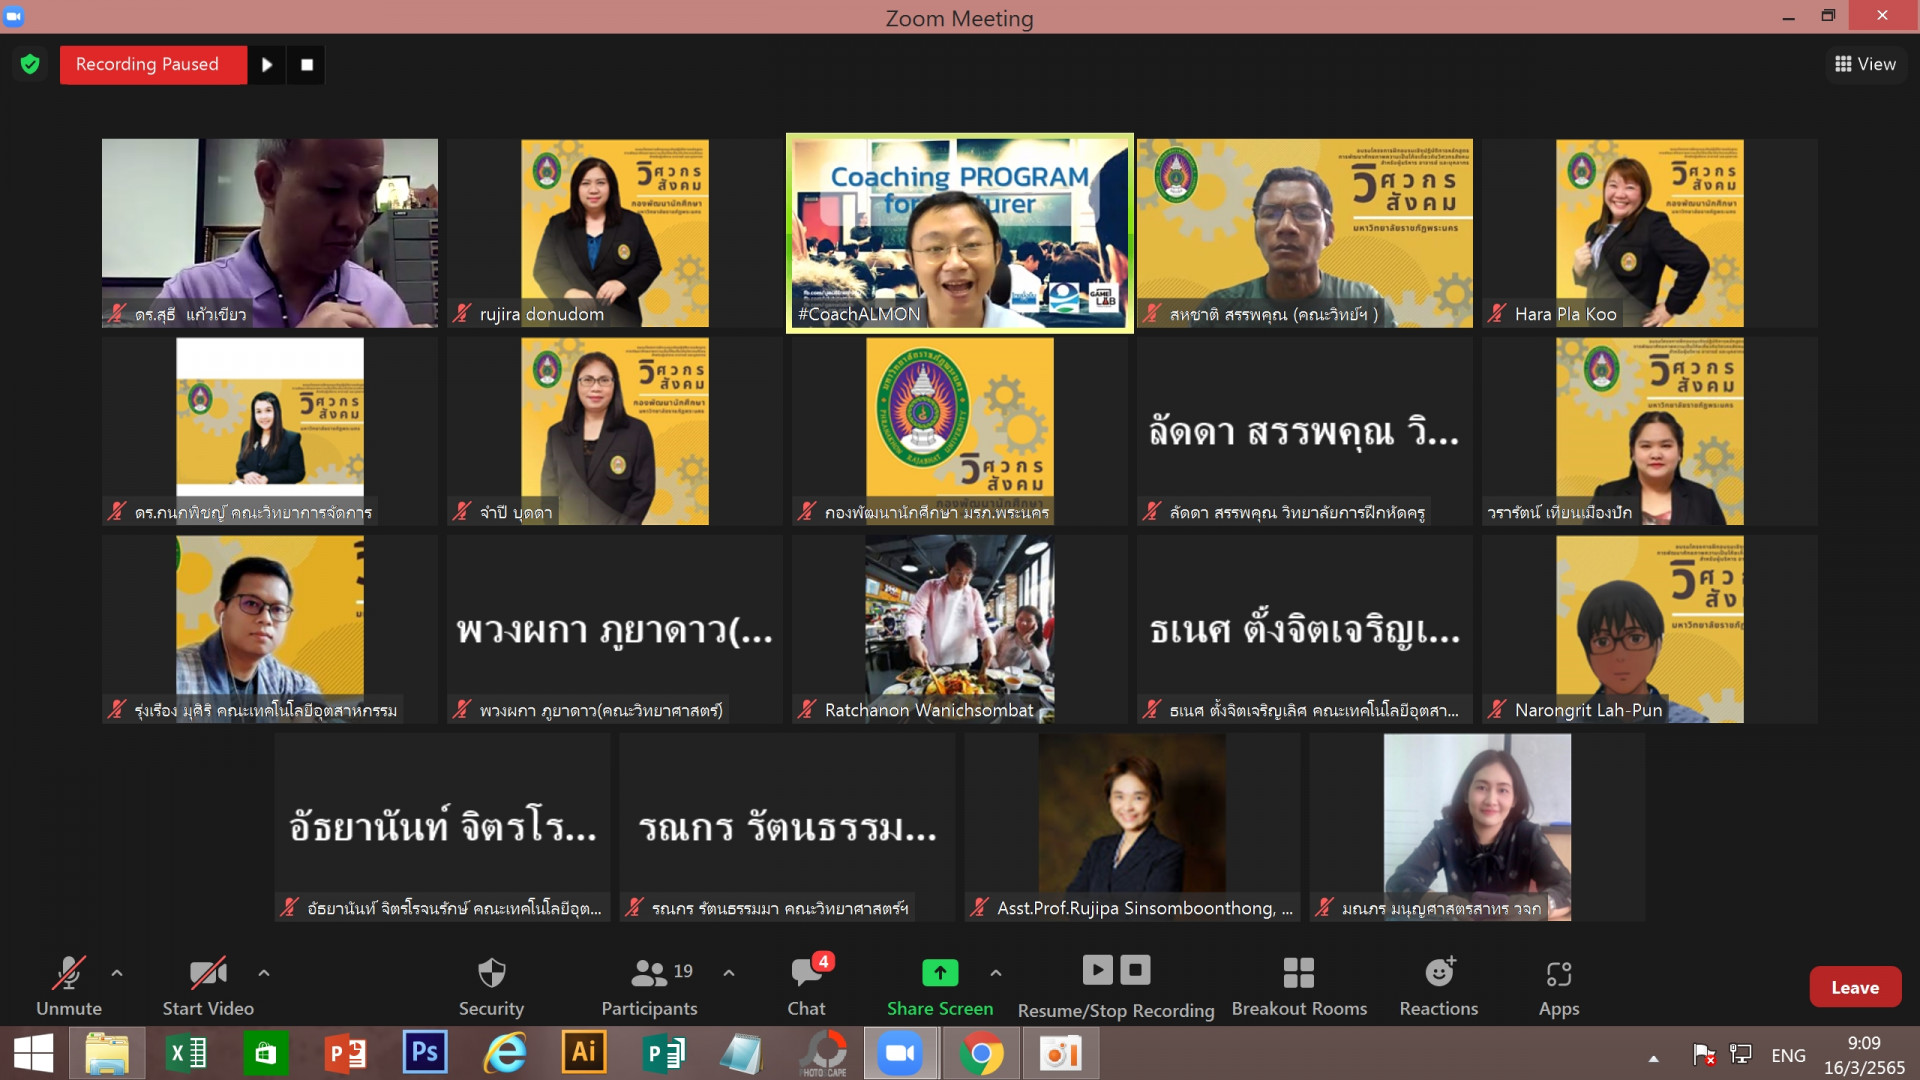Open Windows Store from the taskbar

pyautogui.click(x=265, y=1054)
